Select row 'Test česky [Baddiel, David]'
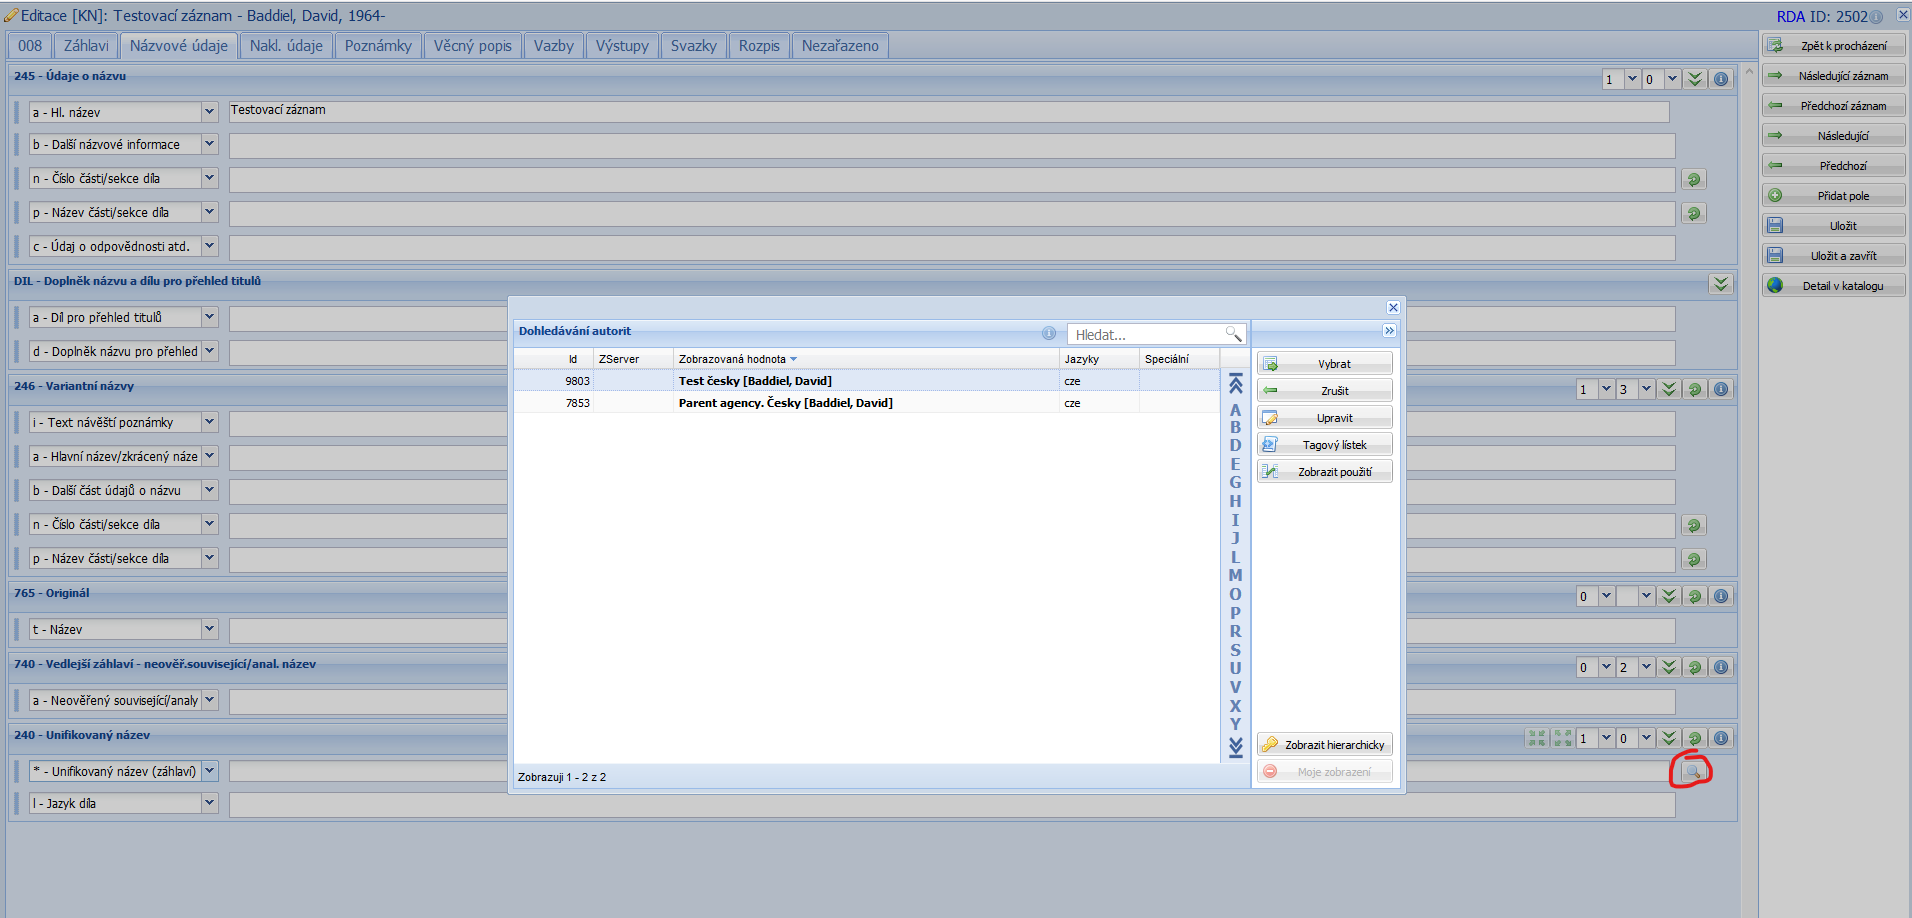This screenshot has width=1912, height=918. click(755, 381)
